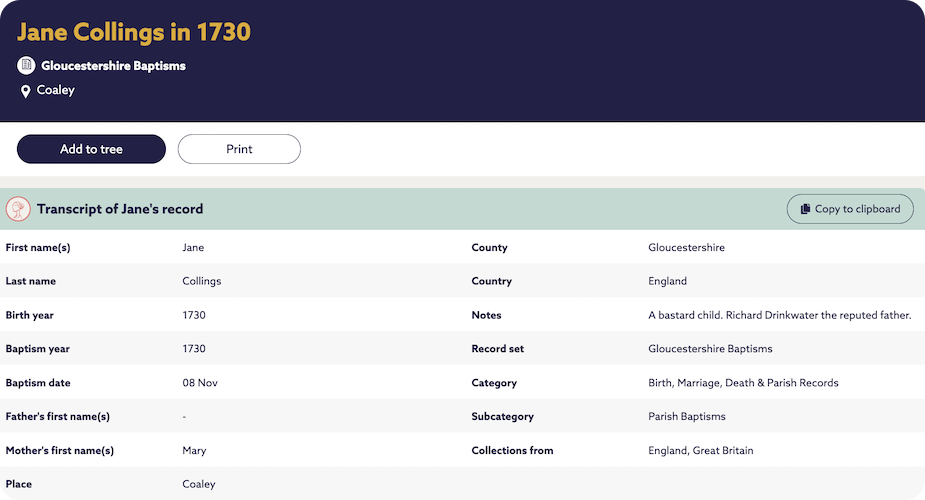Click the Coaley location text in header
Image resolution: width=925 pixels, height=500 pixels.
tap(56, 90)
